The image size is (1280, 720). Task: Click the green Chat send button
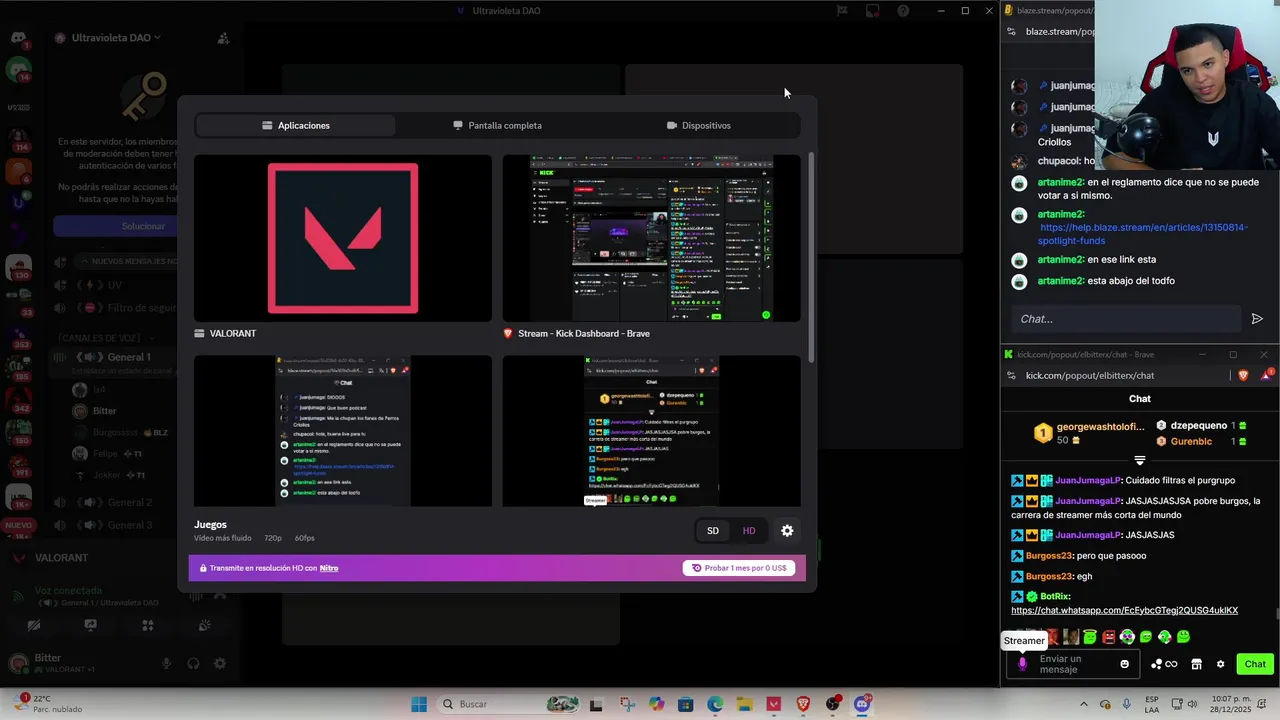click(1255, 664)
